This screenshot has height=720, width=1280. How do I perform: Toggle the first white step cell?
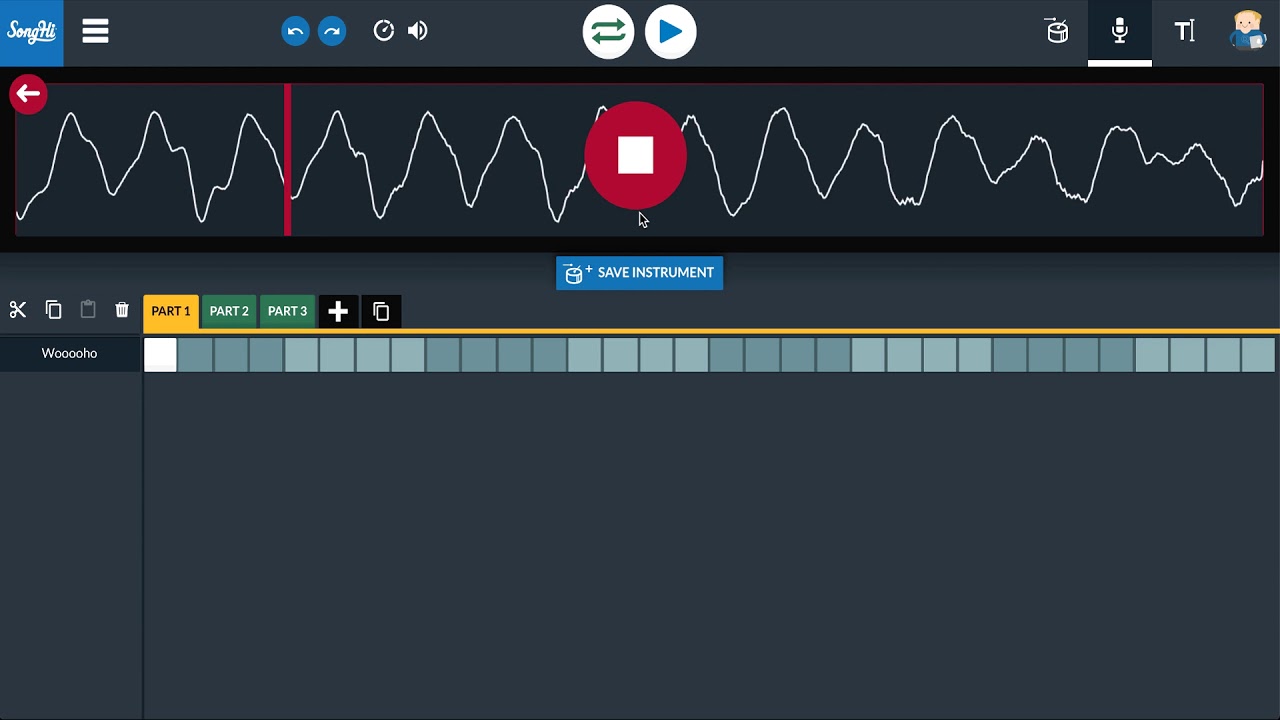pos(160,355)
